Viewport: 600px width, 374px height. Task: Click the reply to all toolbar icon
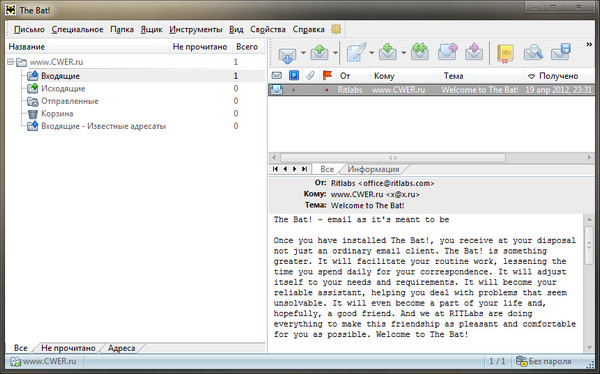419,52
